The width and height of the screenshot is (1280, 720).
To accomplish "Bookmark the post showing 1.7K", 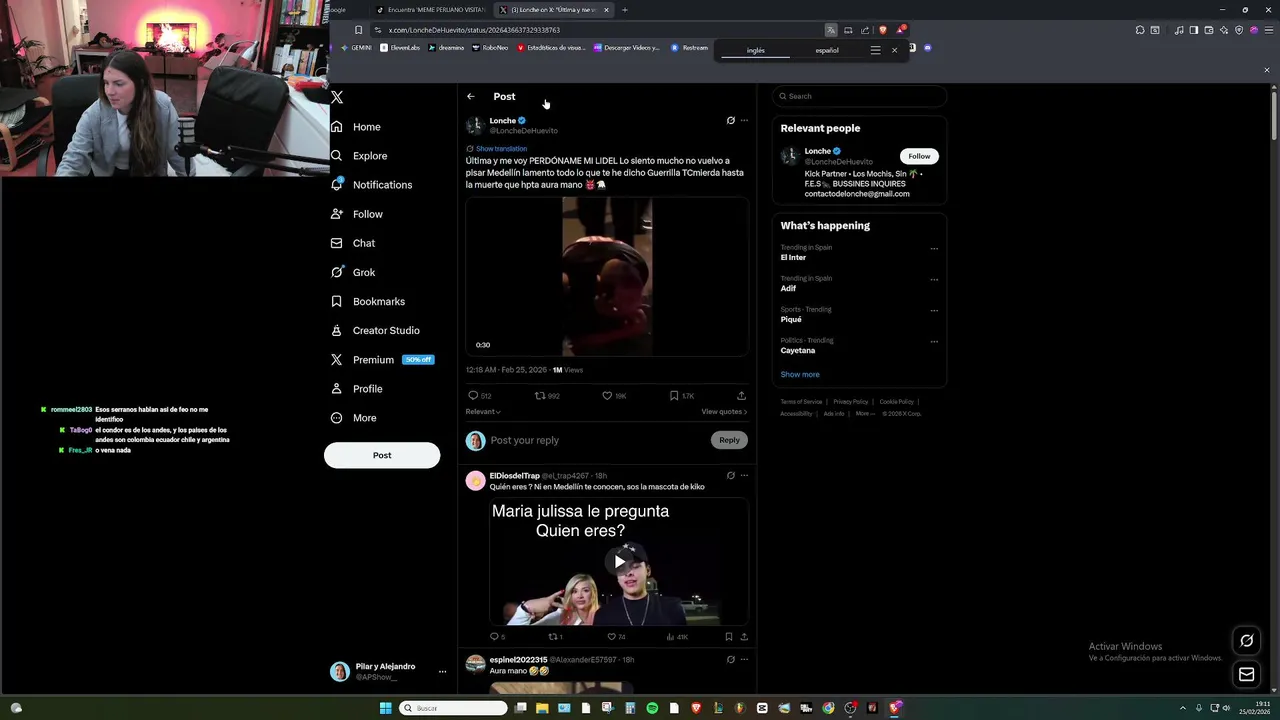I will click(674, 396).
